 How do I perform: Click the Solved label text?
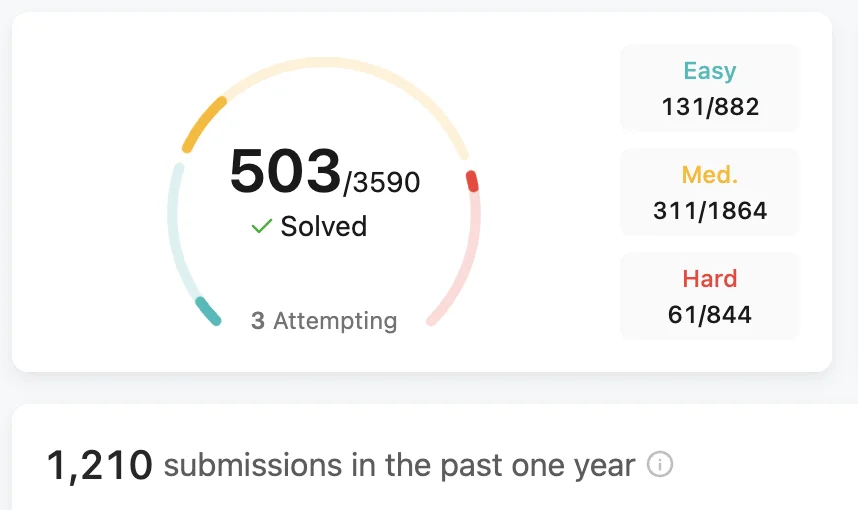point(323,226)
